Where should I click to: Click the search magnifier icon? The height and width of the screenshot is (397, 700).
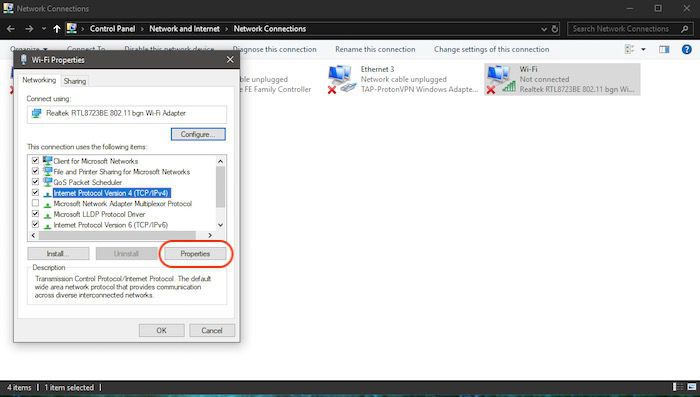click(x=684, y=29)
